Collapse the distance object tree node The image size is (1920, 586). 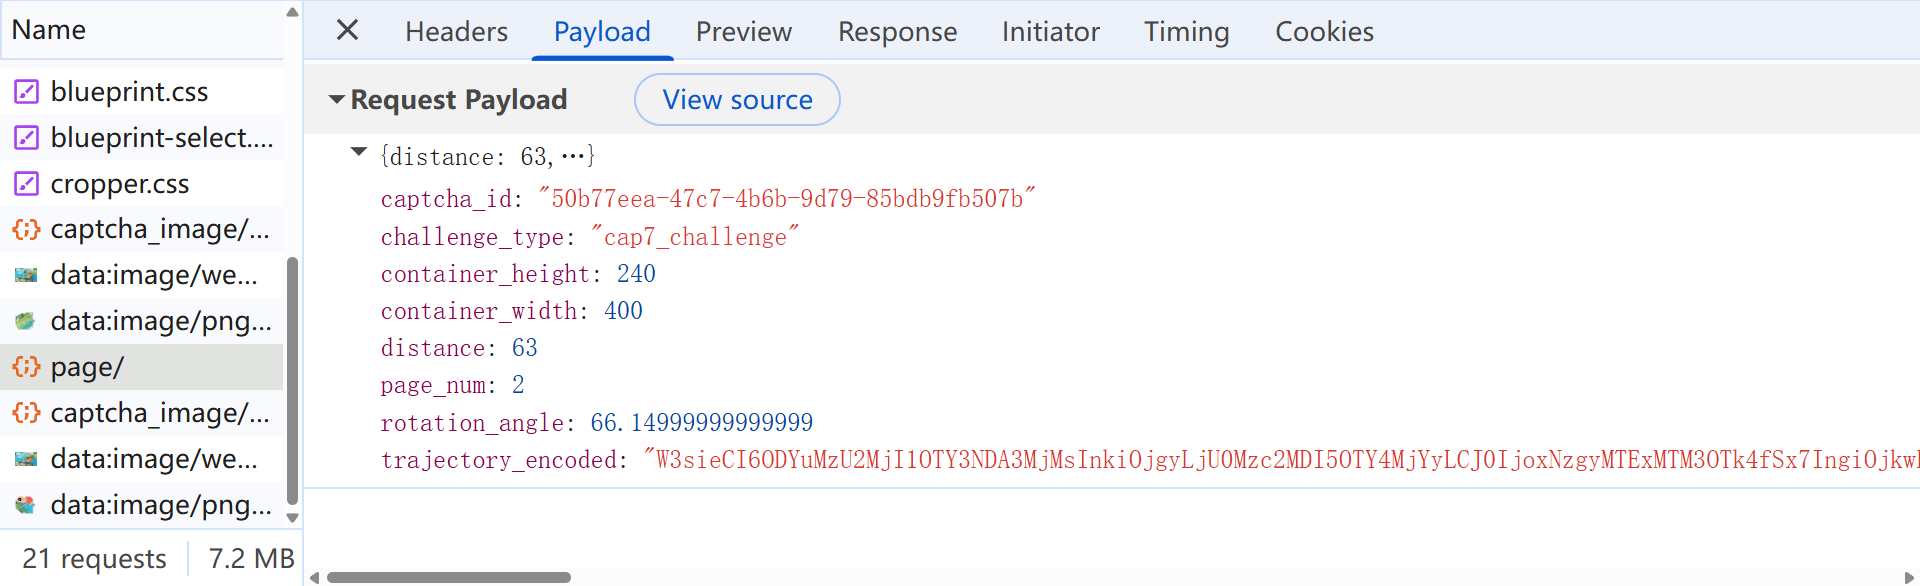point(359,152)
